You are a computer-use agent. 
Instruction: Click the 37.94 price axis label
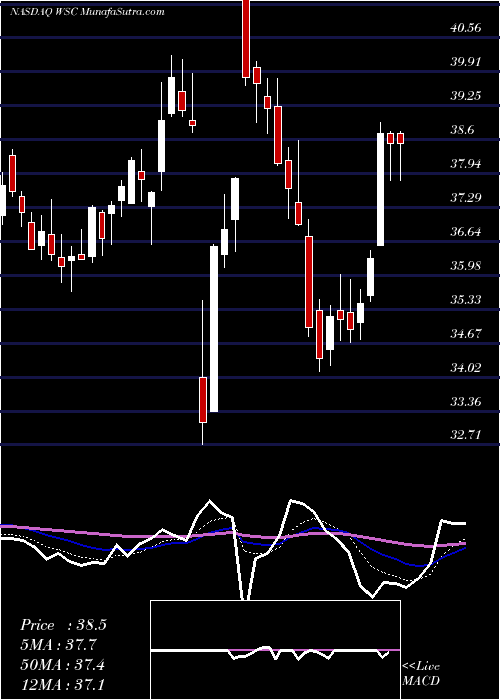(465, 163)
